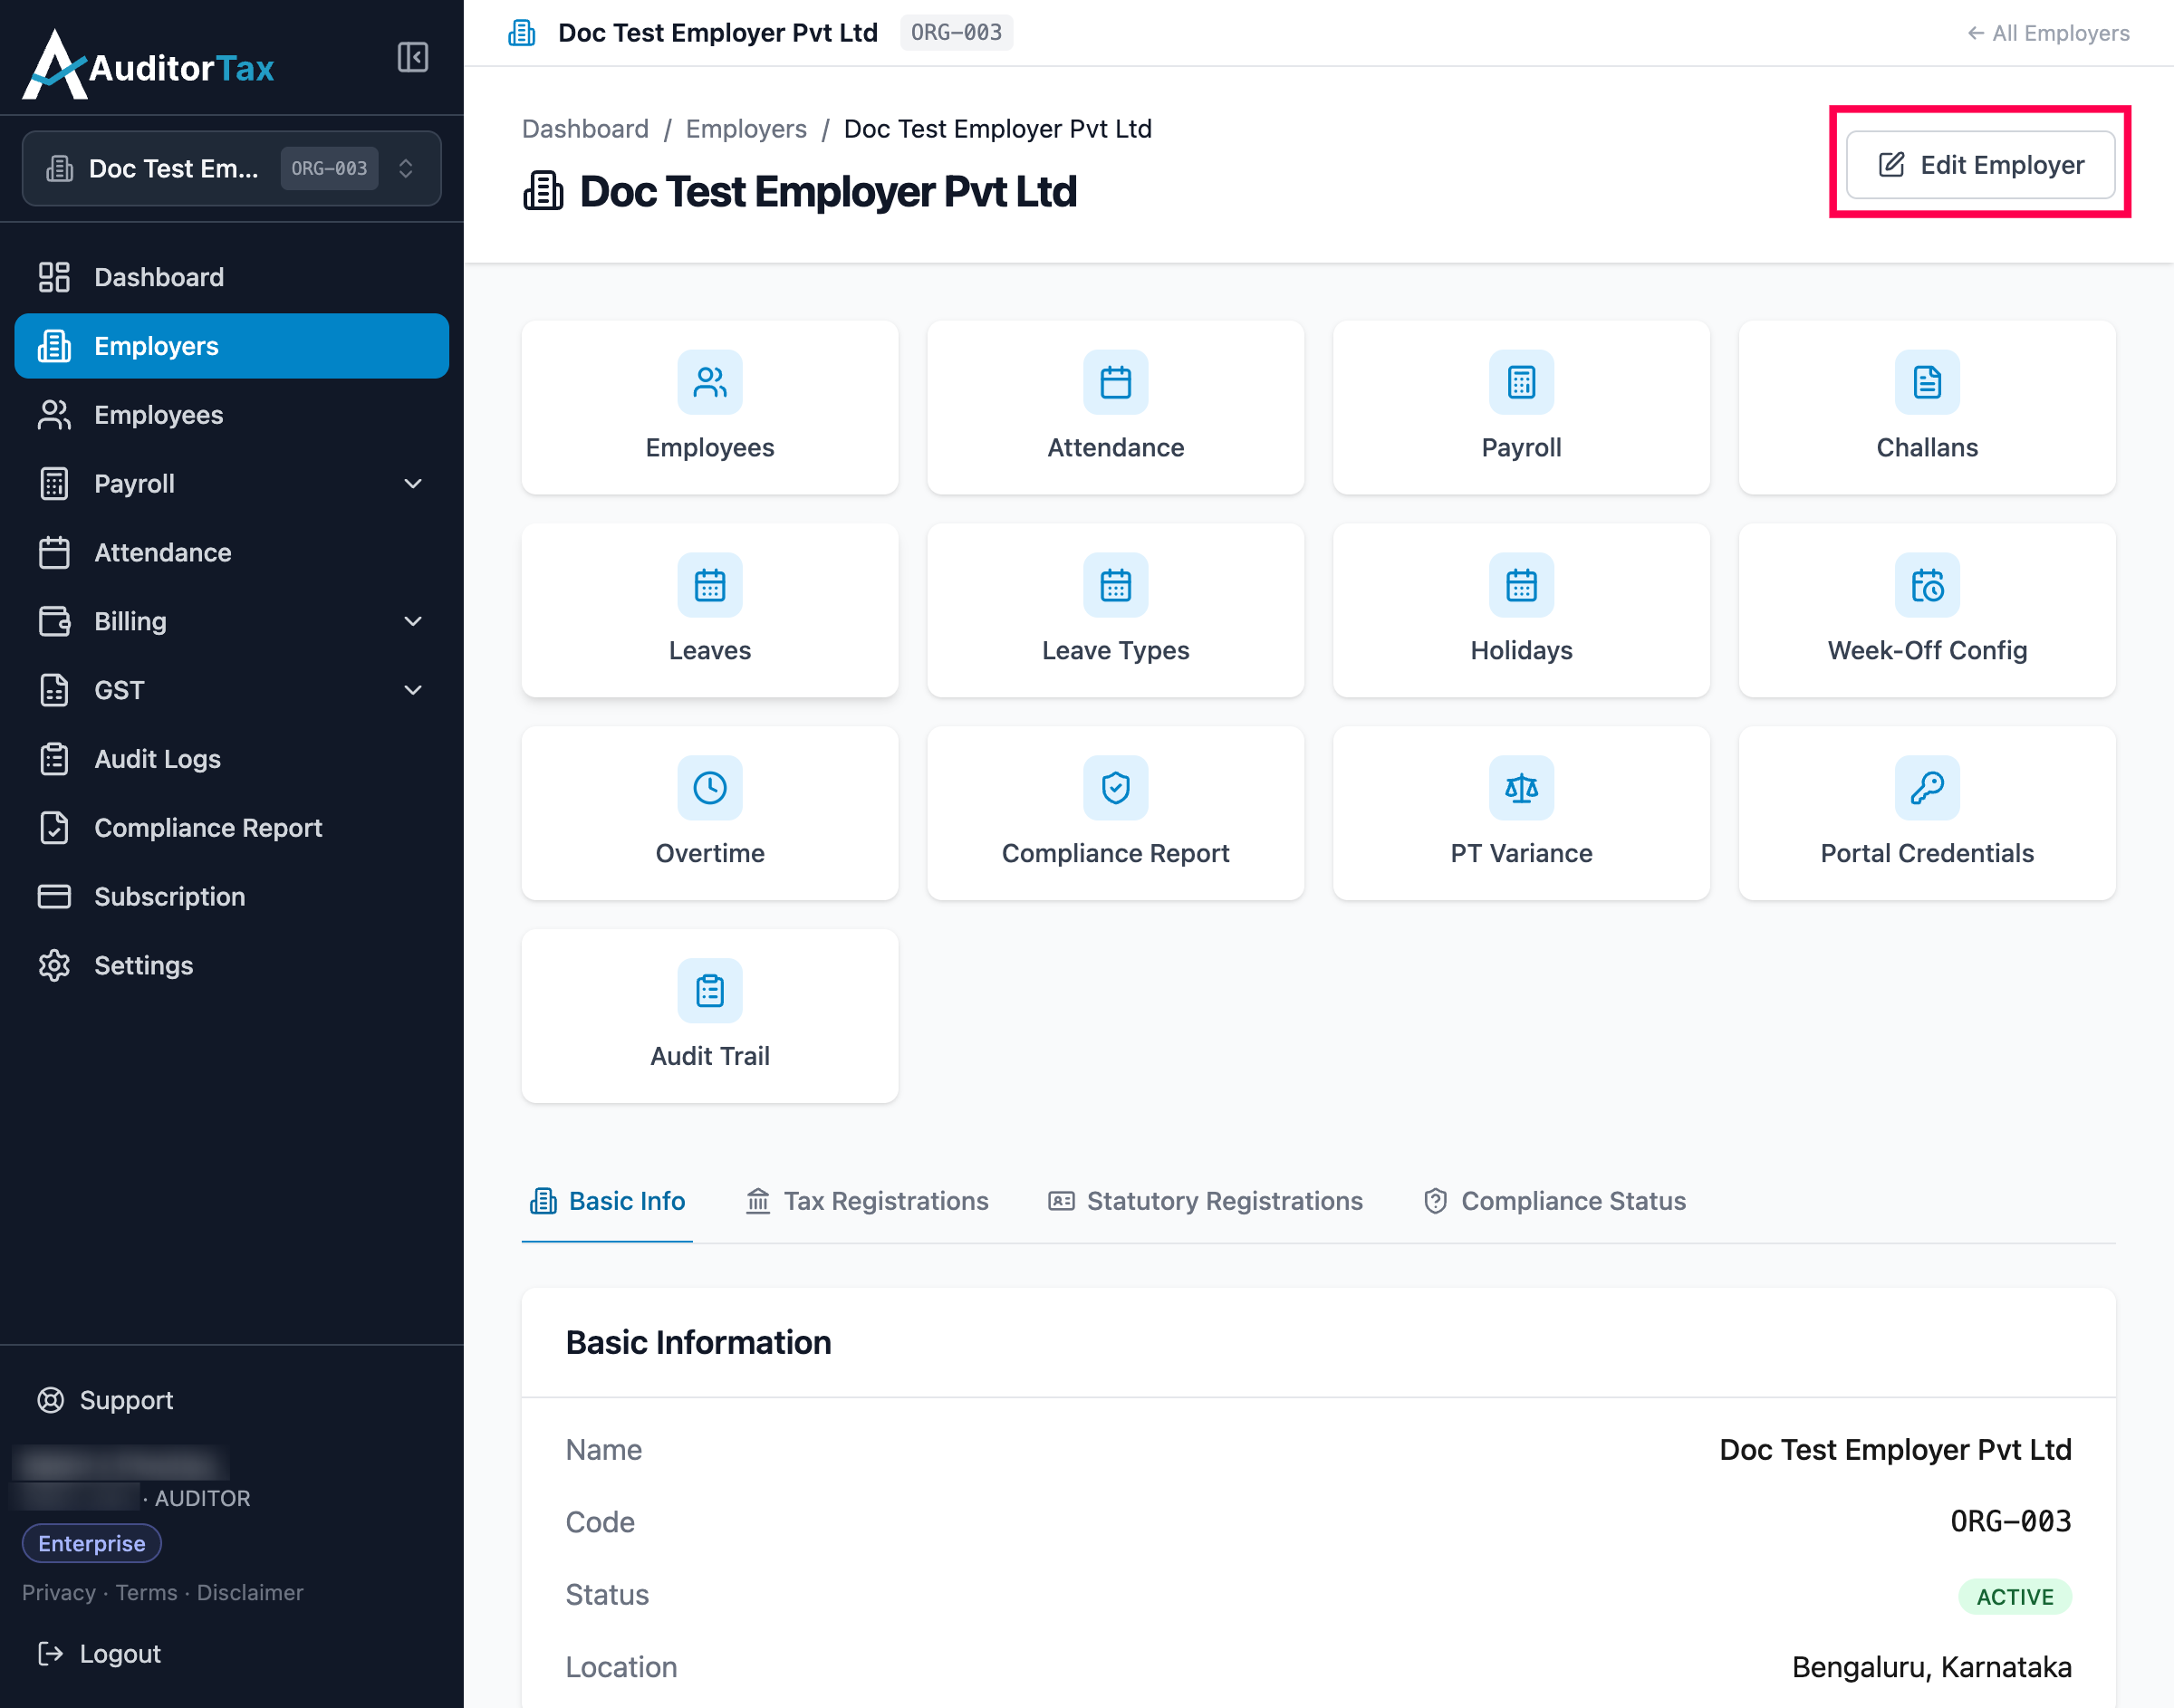This screenshot has width=2174, height=1708.
Task: Switch to the Basic Info tab
Action: [607, 1201]
